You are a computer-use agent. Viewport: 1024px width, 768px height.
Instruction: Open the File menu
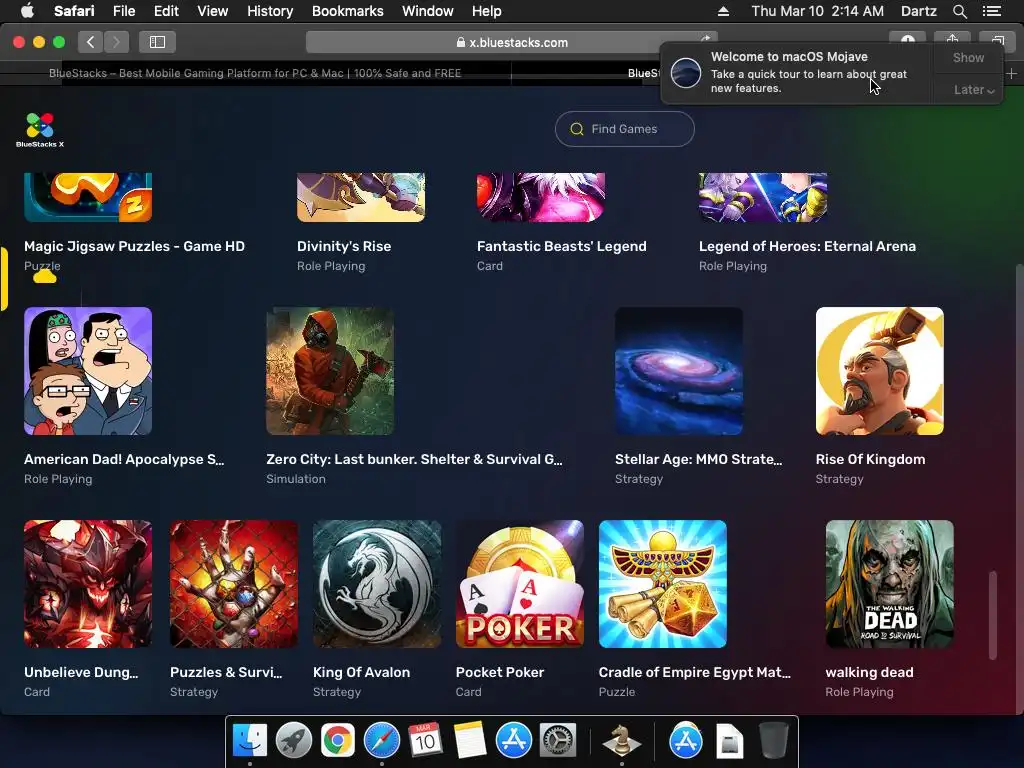[x=123, y=11]
